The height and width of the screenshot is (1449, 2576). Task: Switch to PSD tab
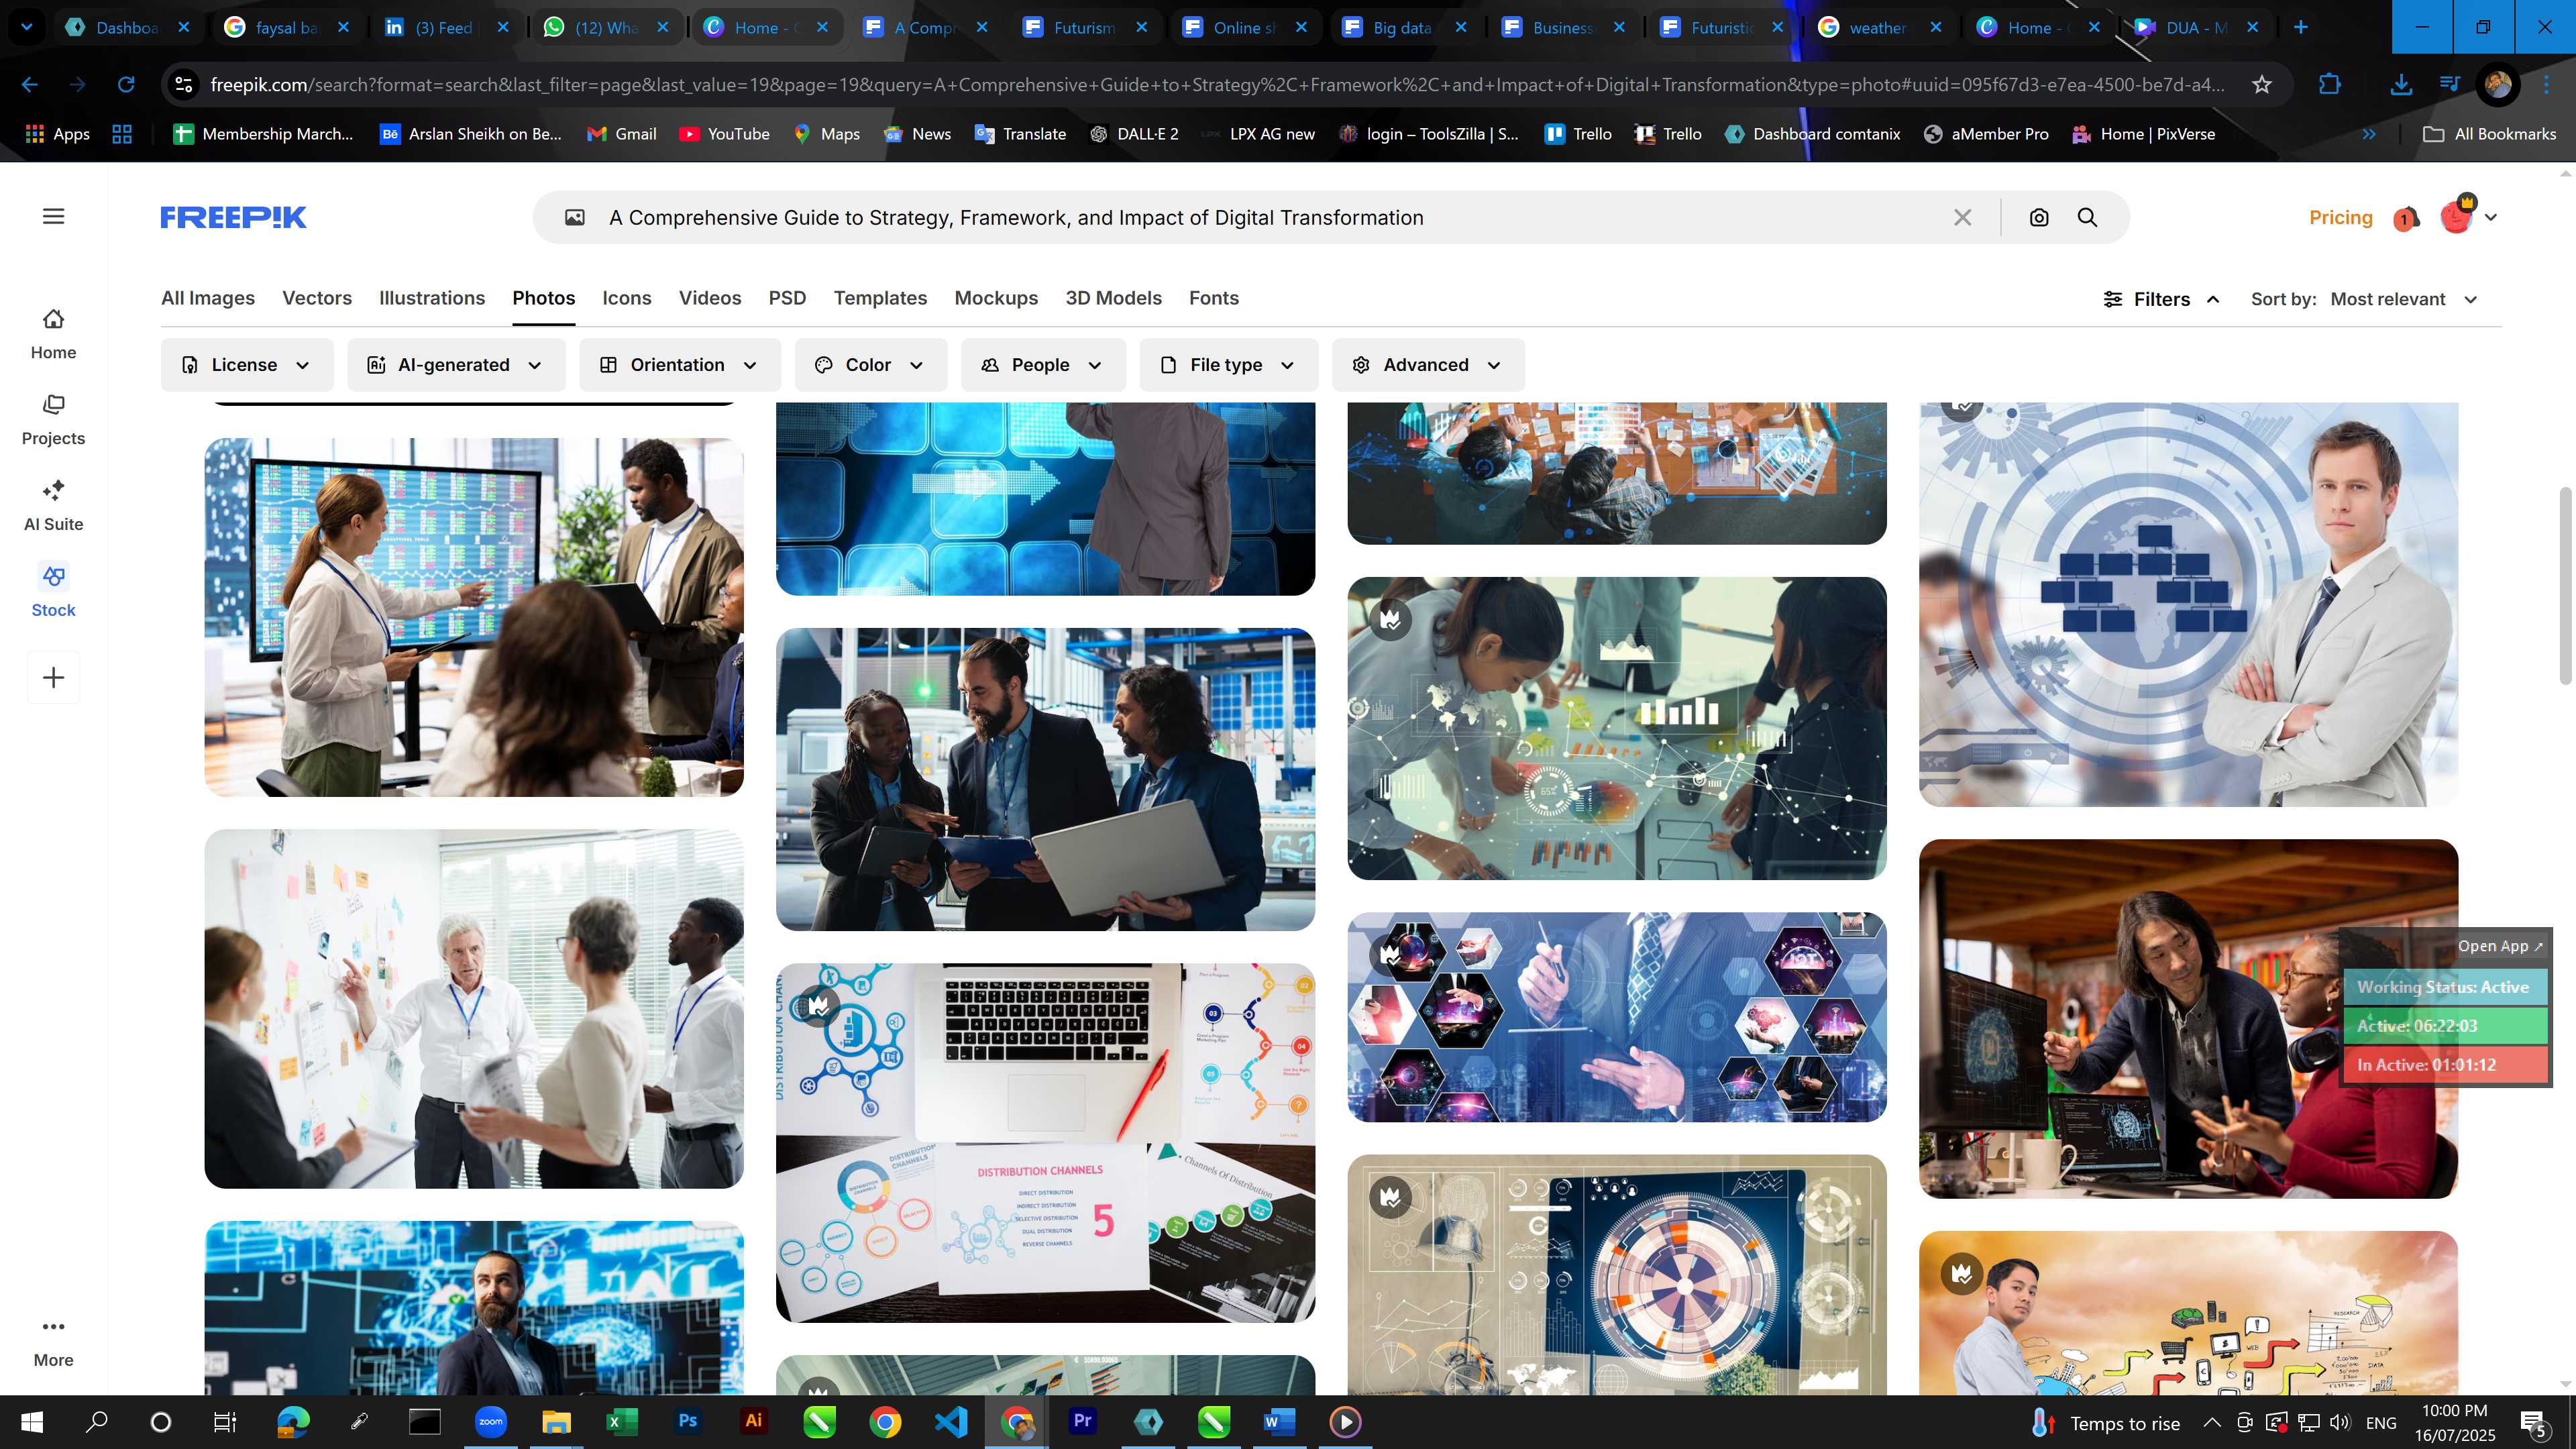click(x=787, y=298)
